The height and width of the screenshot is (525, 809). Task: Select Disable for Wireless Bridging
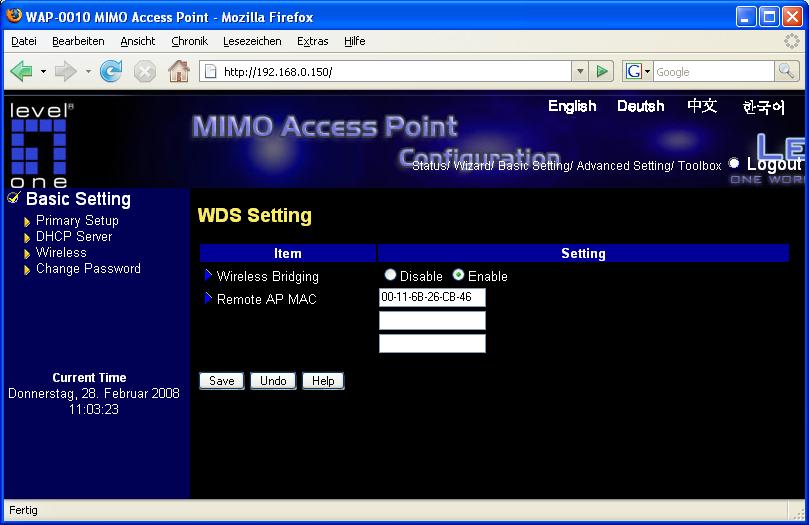pos(391,275)
